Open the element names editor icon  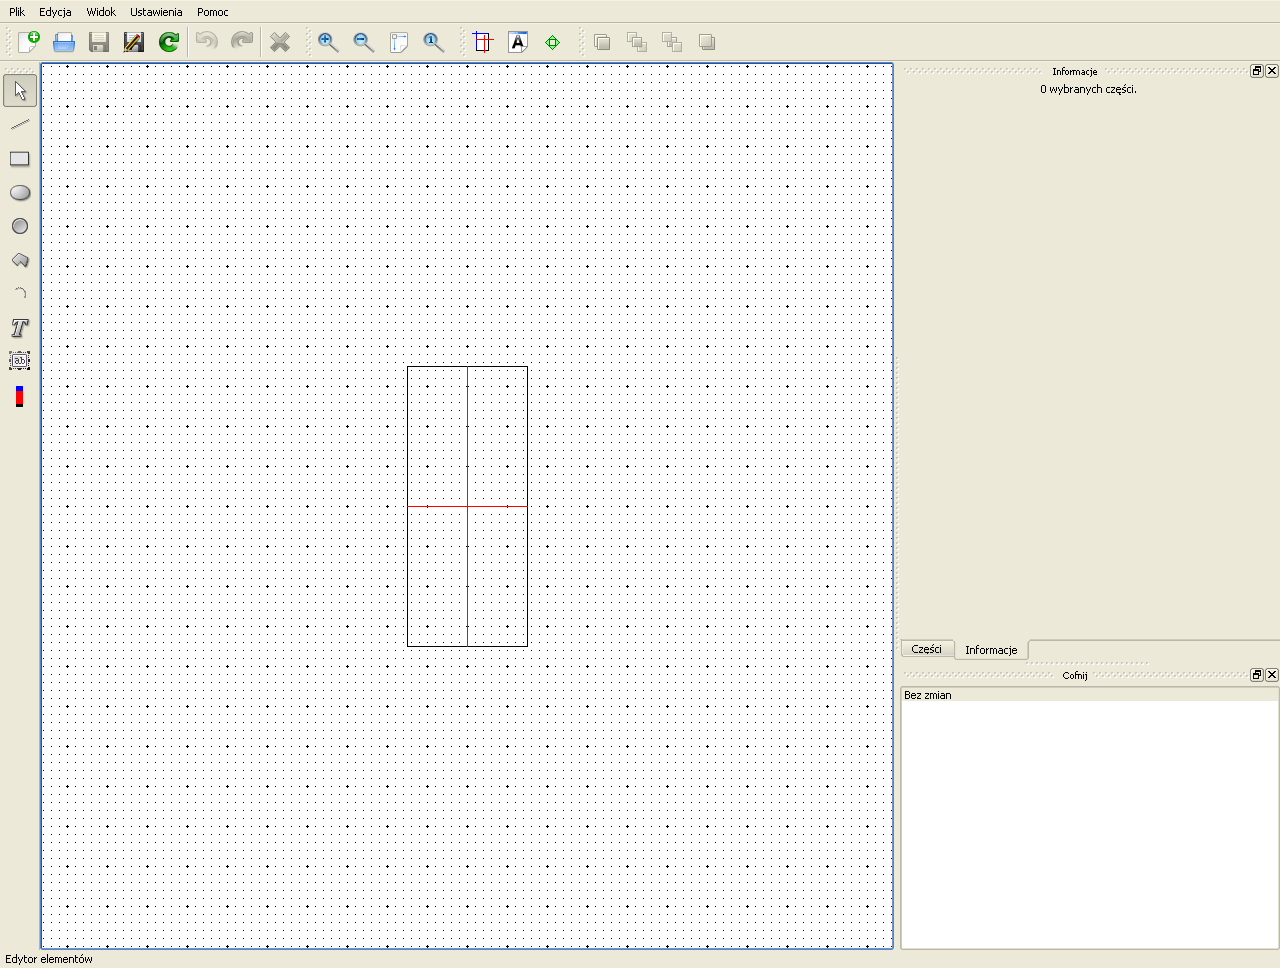pos(518,42)
